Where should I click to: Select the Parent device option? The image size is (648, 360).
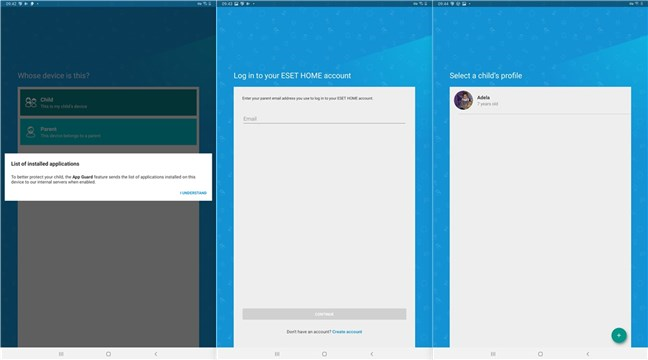pos(108,132)
